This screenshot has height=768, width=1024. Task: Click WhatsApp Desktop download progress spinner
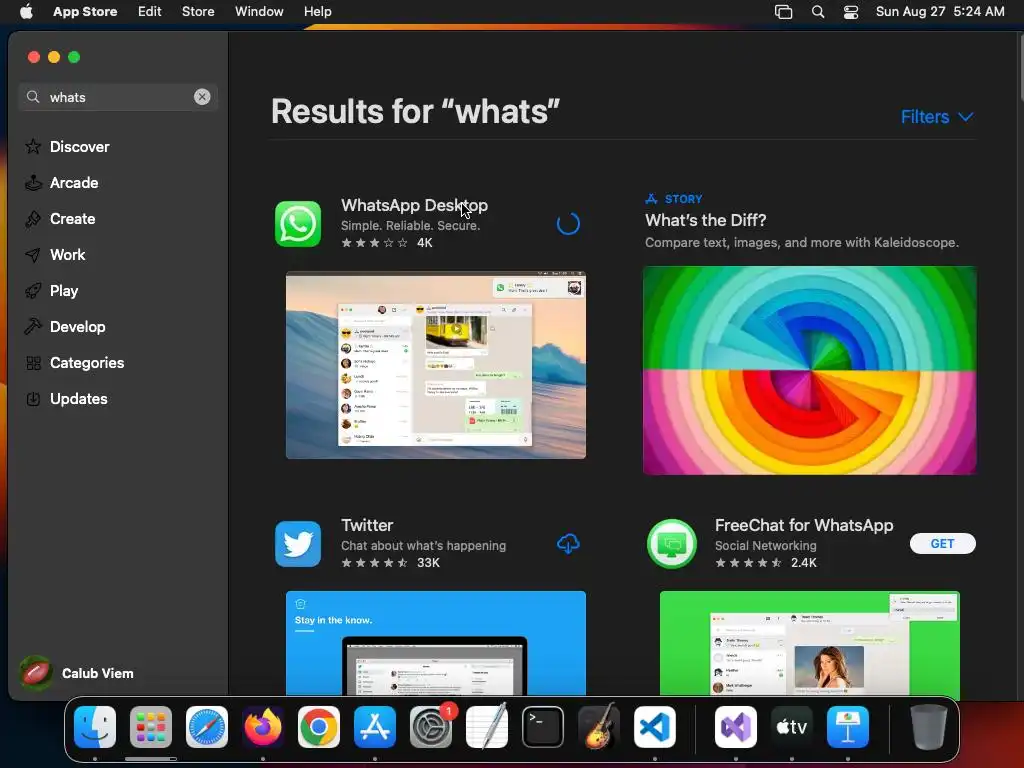click(568, 223)
